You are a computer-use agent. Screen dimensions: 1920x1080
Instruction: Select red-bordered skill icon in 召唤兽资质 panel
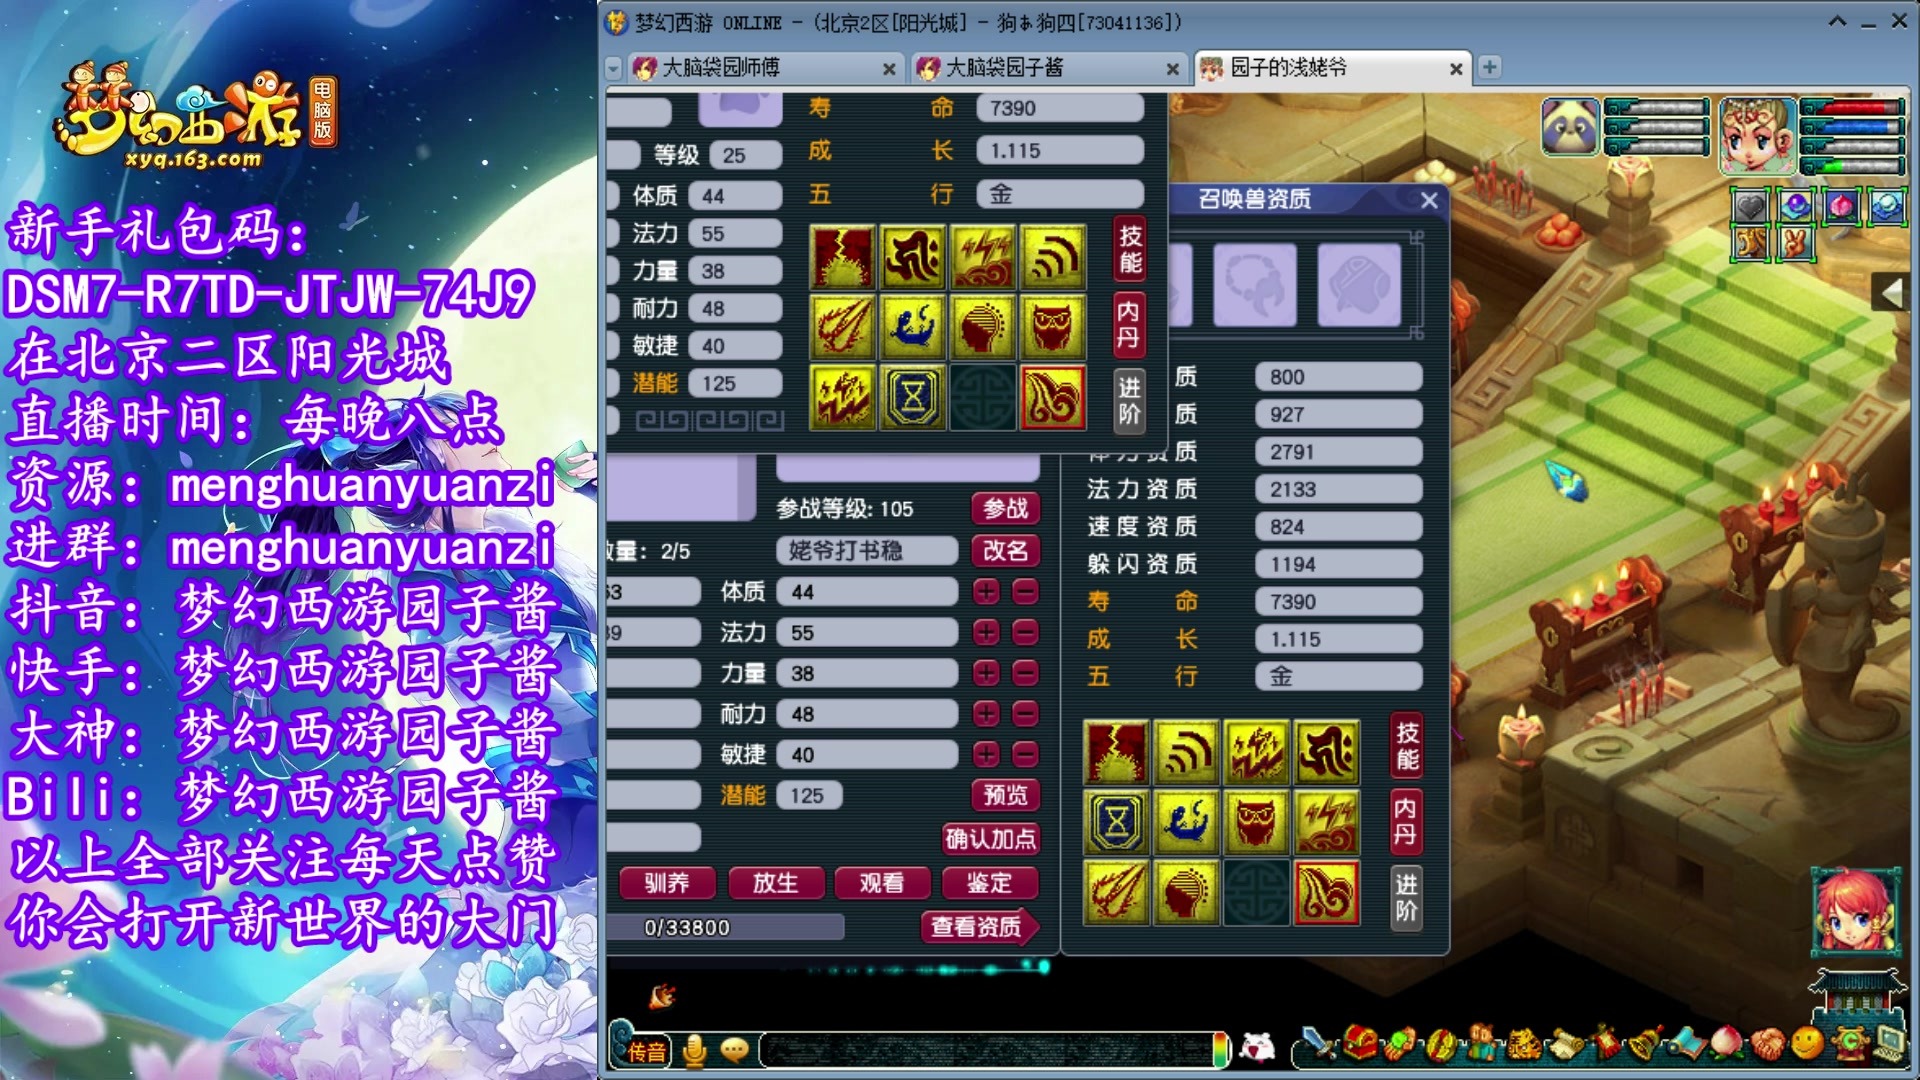click(x=1326, y=892)
